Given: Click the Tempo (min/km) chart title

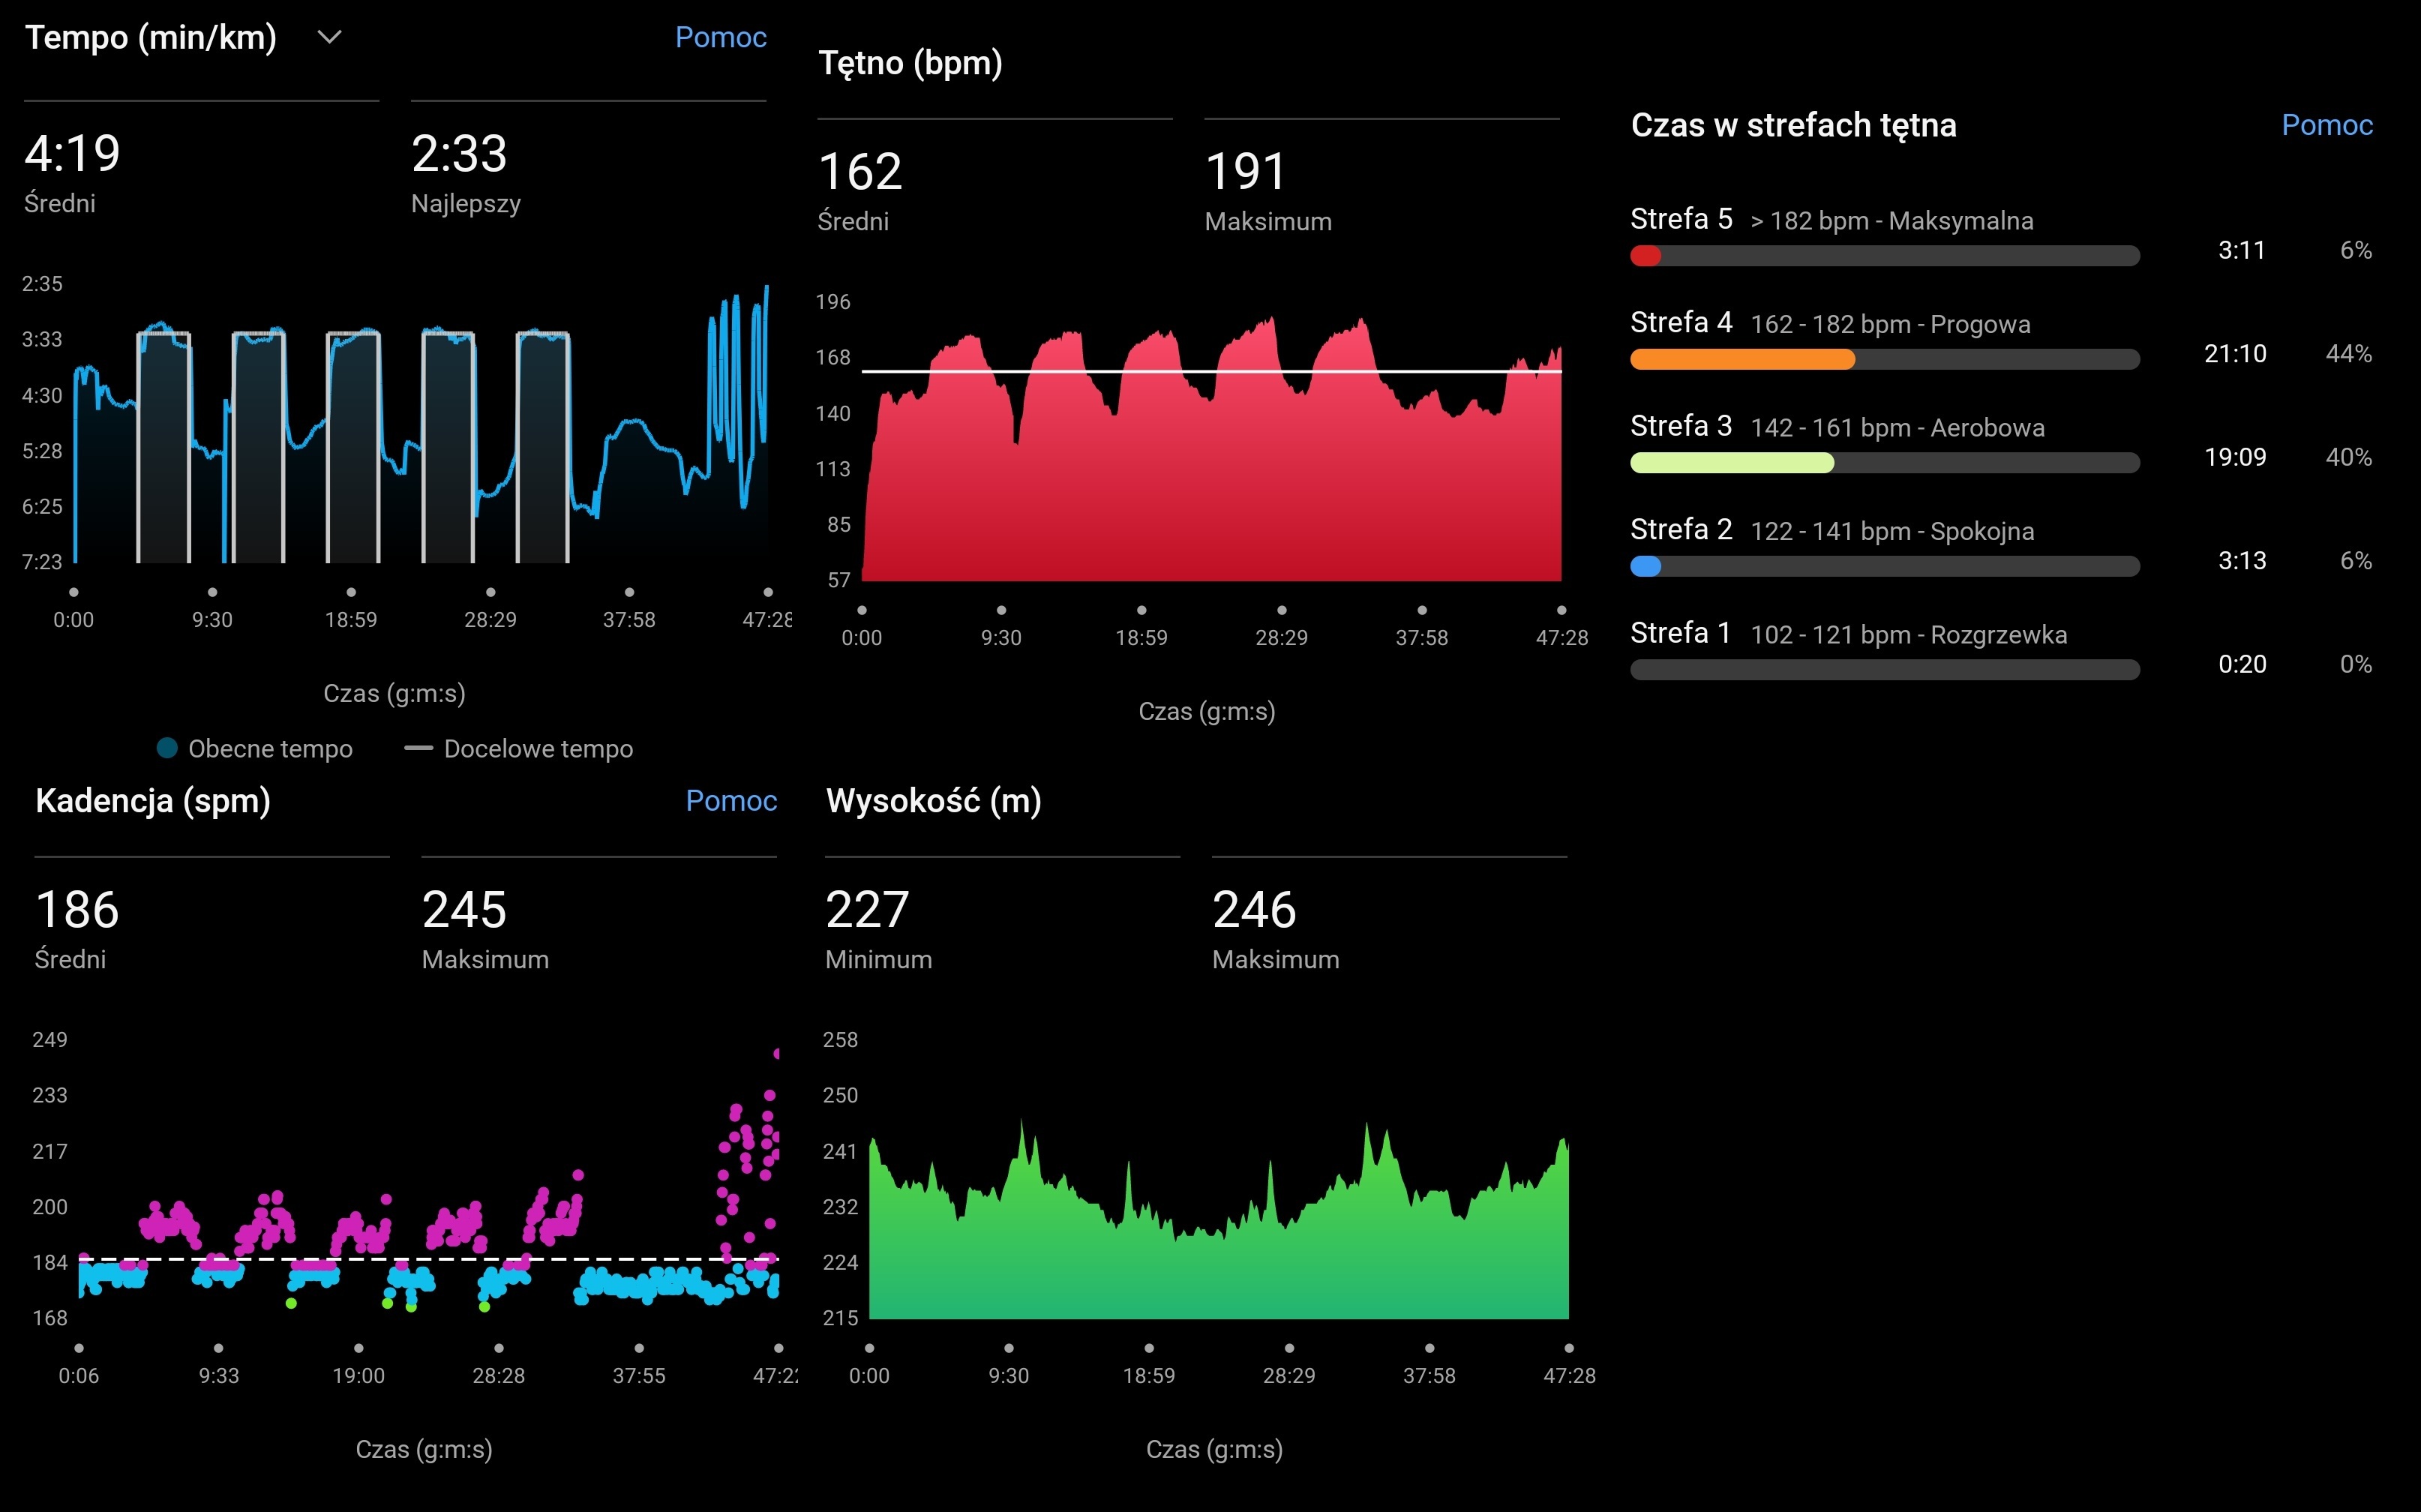Looking at the screenshot, I should 151,38.
